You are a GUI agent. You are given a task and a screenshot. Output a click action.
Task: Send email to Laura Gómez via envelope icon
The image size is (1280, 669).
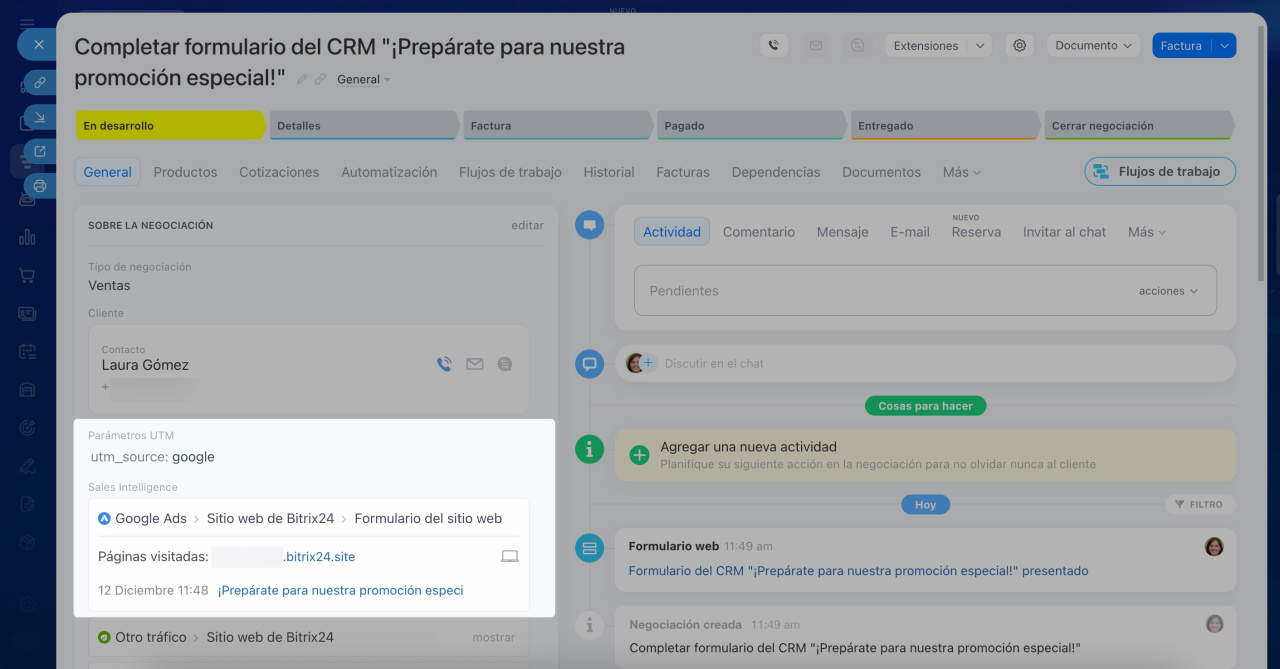[x=474, y=365]
